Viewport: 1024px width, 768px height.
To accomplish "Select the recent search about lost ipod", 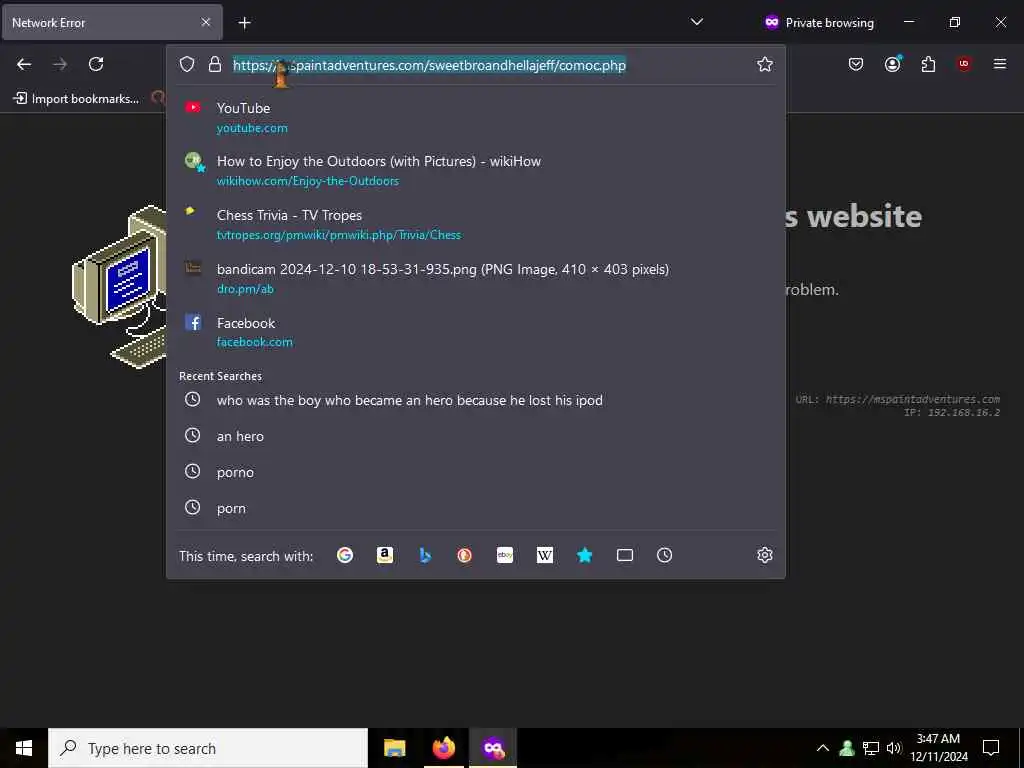I will [476, 400].
